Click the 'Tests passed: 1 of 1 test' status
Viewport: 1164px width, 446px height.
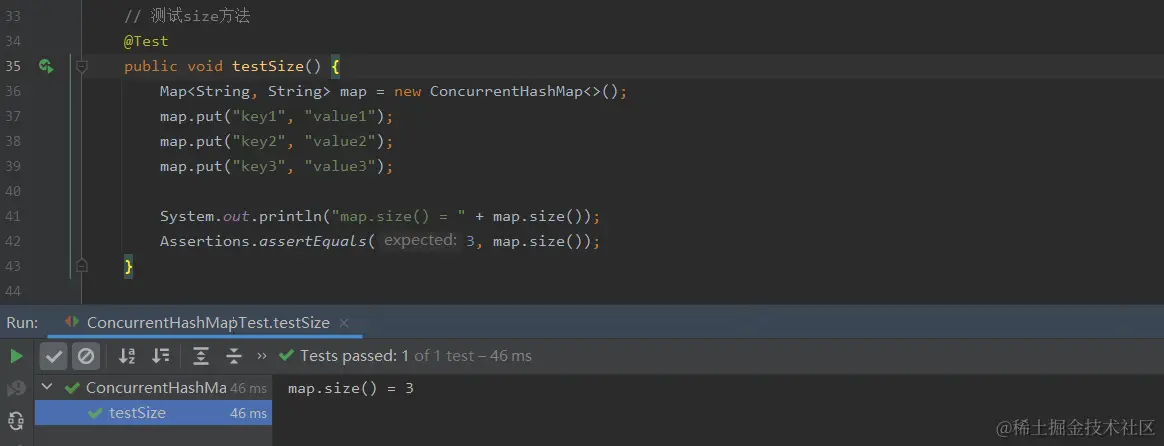[415, 356]
